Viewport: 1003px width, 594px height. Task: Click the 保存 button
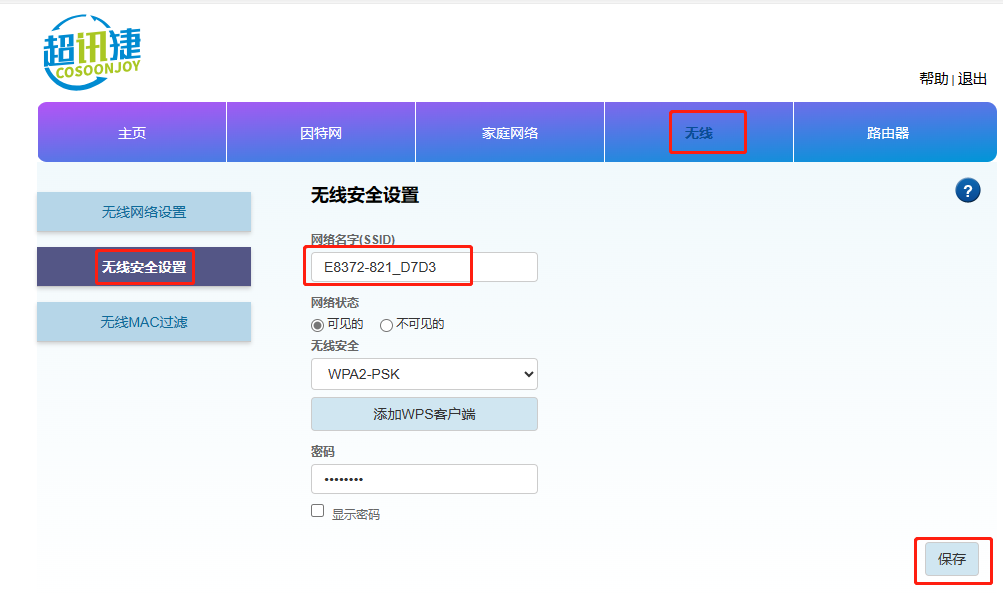(951, 560)
